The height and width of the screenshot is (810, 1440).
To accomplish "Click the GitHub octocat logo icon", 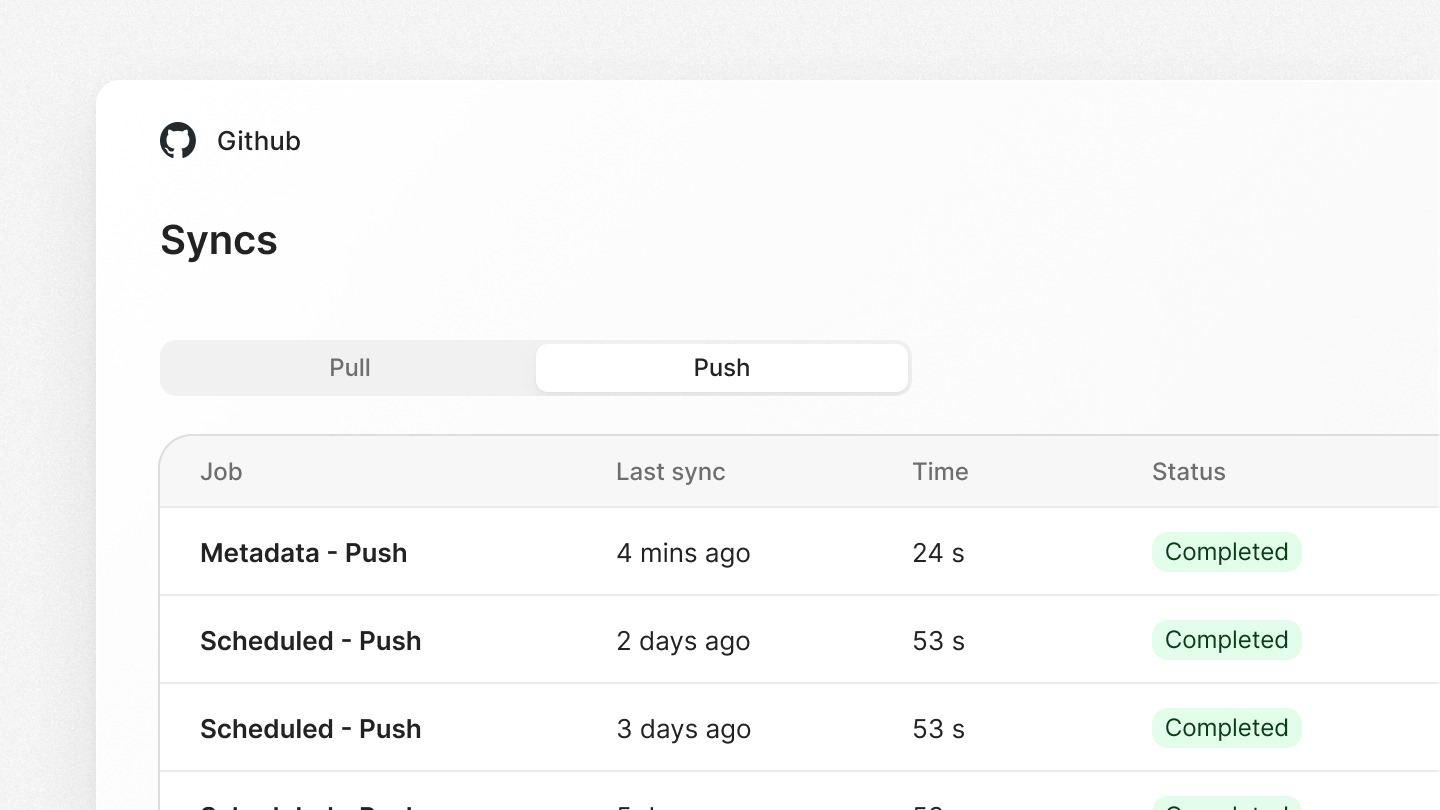I will (x=178, y=141).
